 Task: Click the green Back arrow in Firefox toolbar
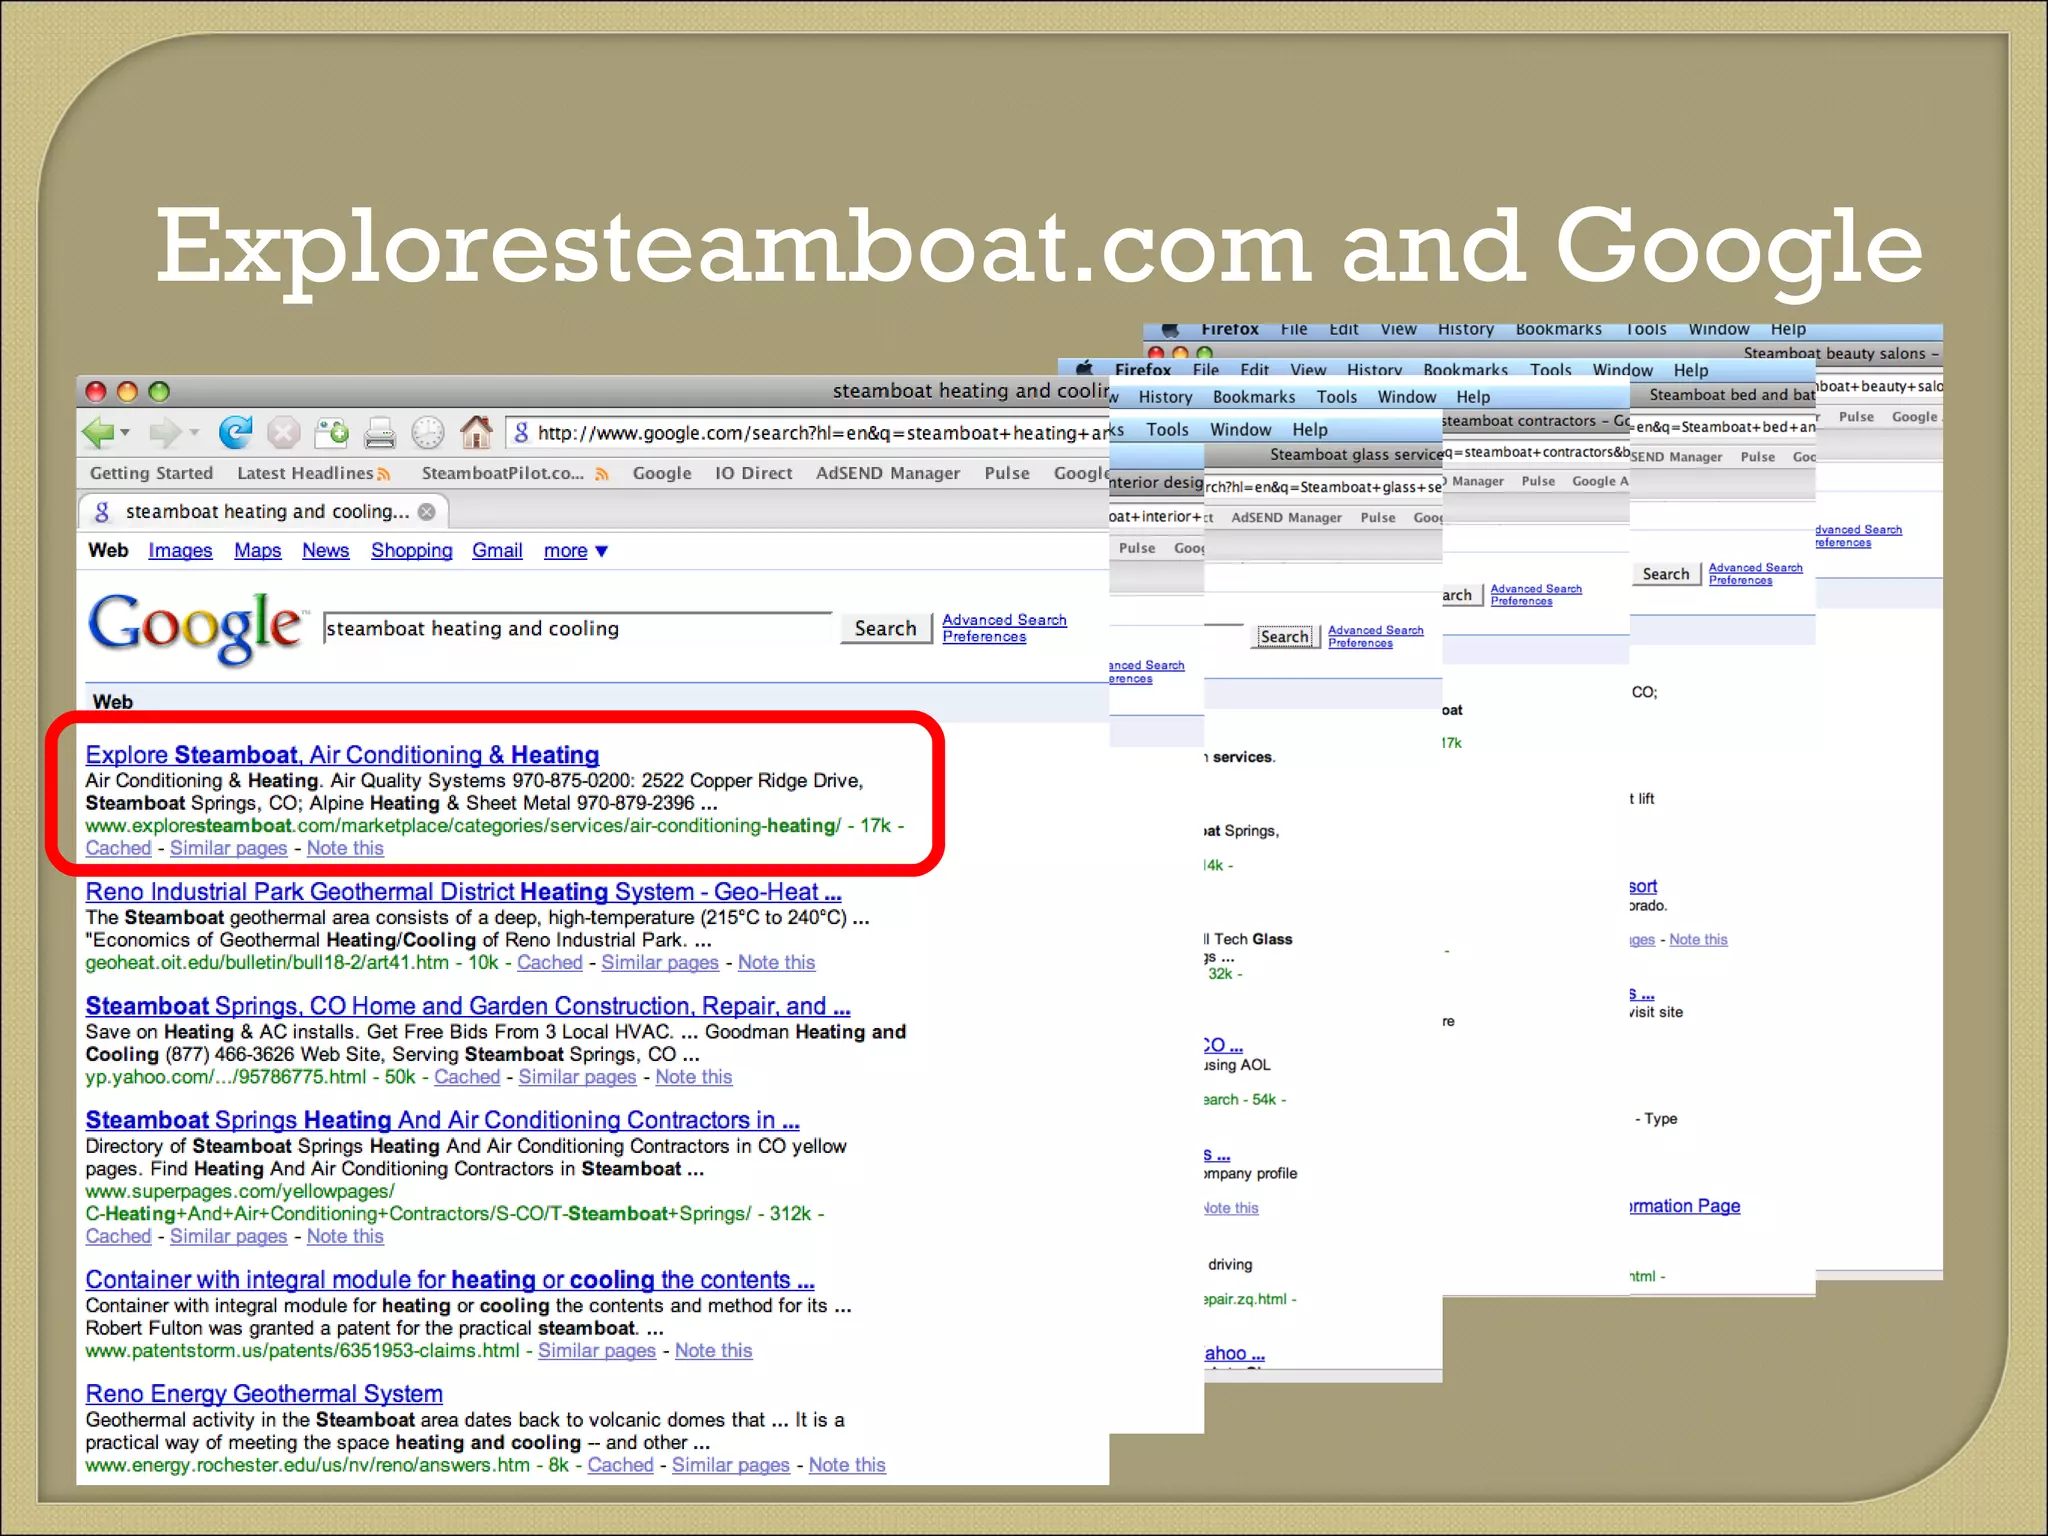click(x=99, y=433)
